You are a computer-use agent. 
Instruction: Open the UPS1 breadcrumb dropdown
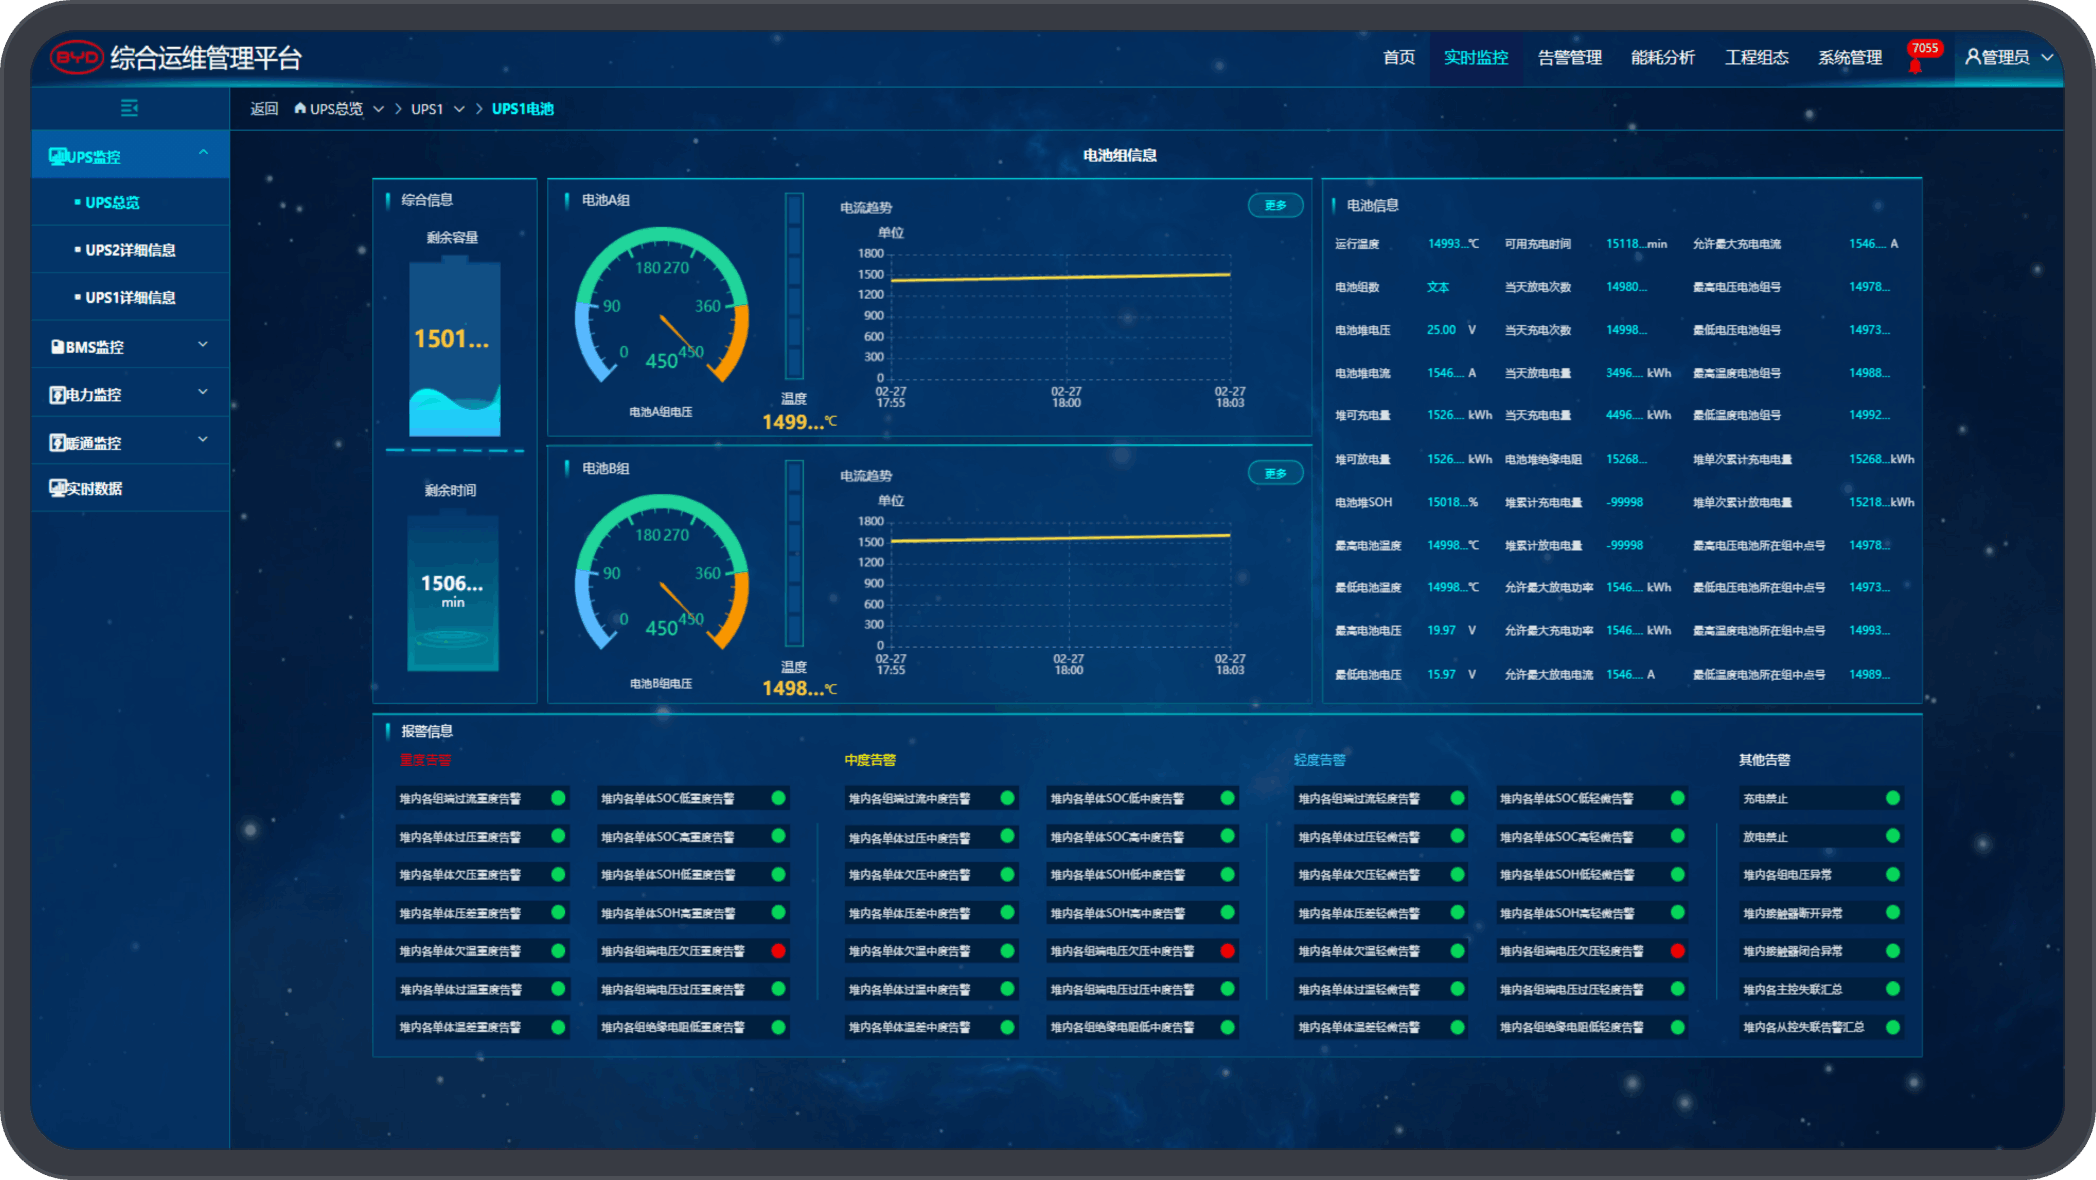[459, 109]
